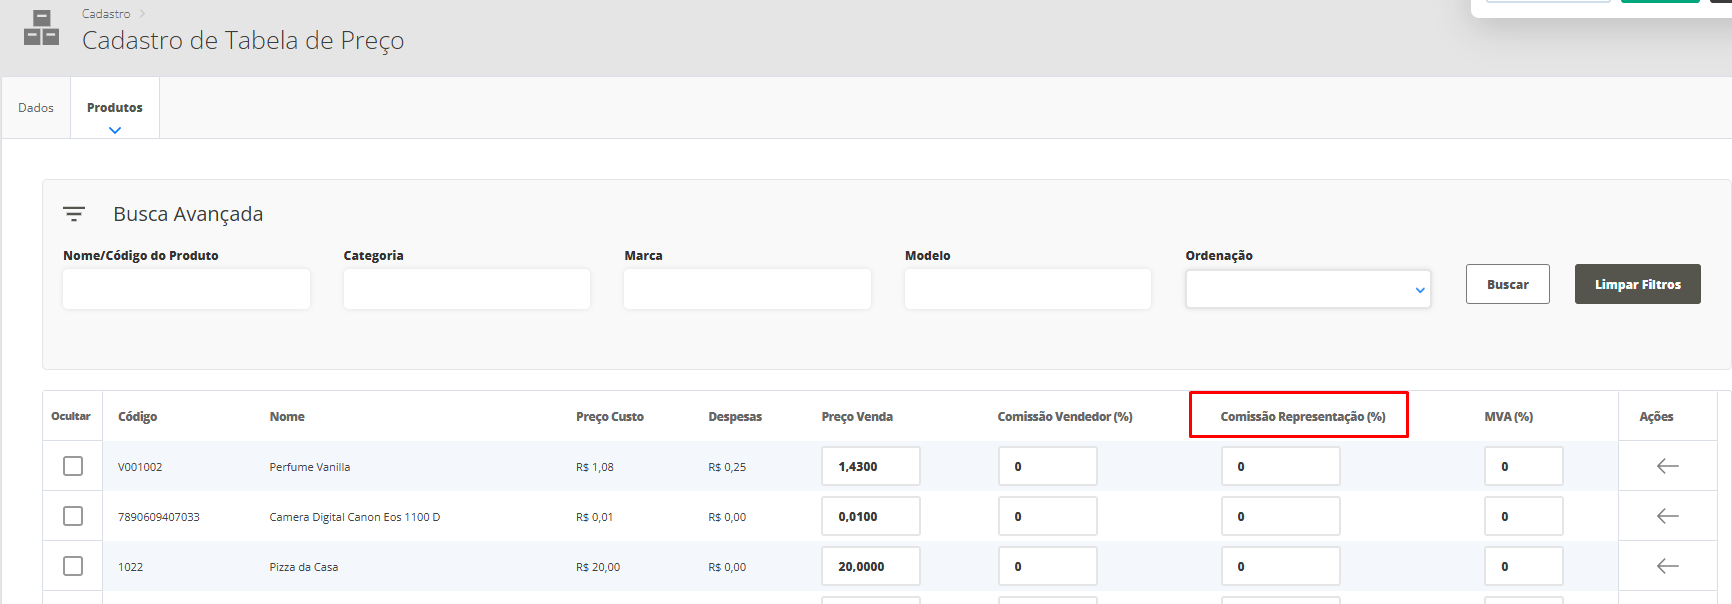Toggle Ocultar checkbox for Pizza da Casa

click(x=73, y=566)
